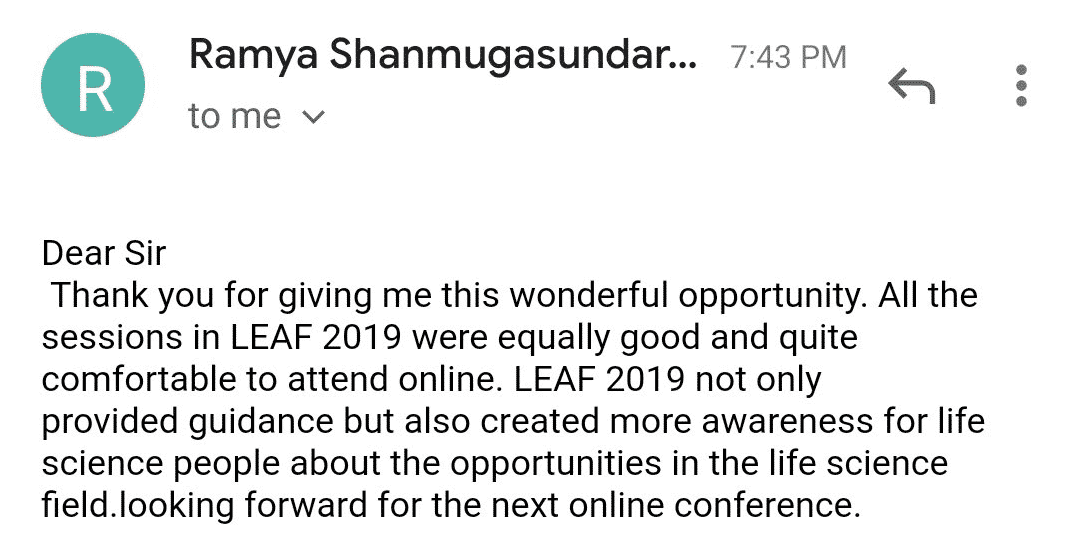This screenshot has height=545, width=1079.
Task: Open sender name Ramya Shanmugasundar...
Action: click(x=442, y=55)
